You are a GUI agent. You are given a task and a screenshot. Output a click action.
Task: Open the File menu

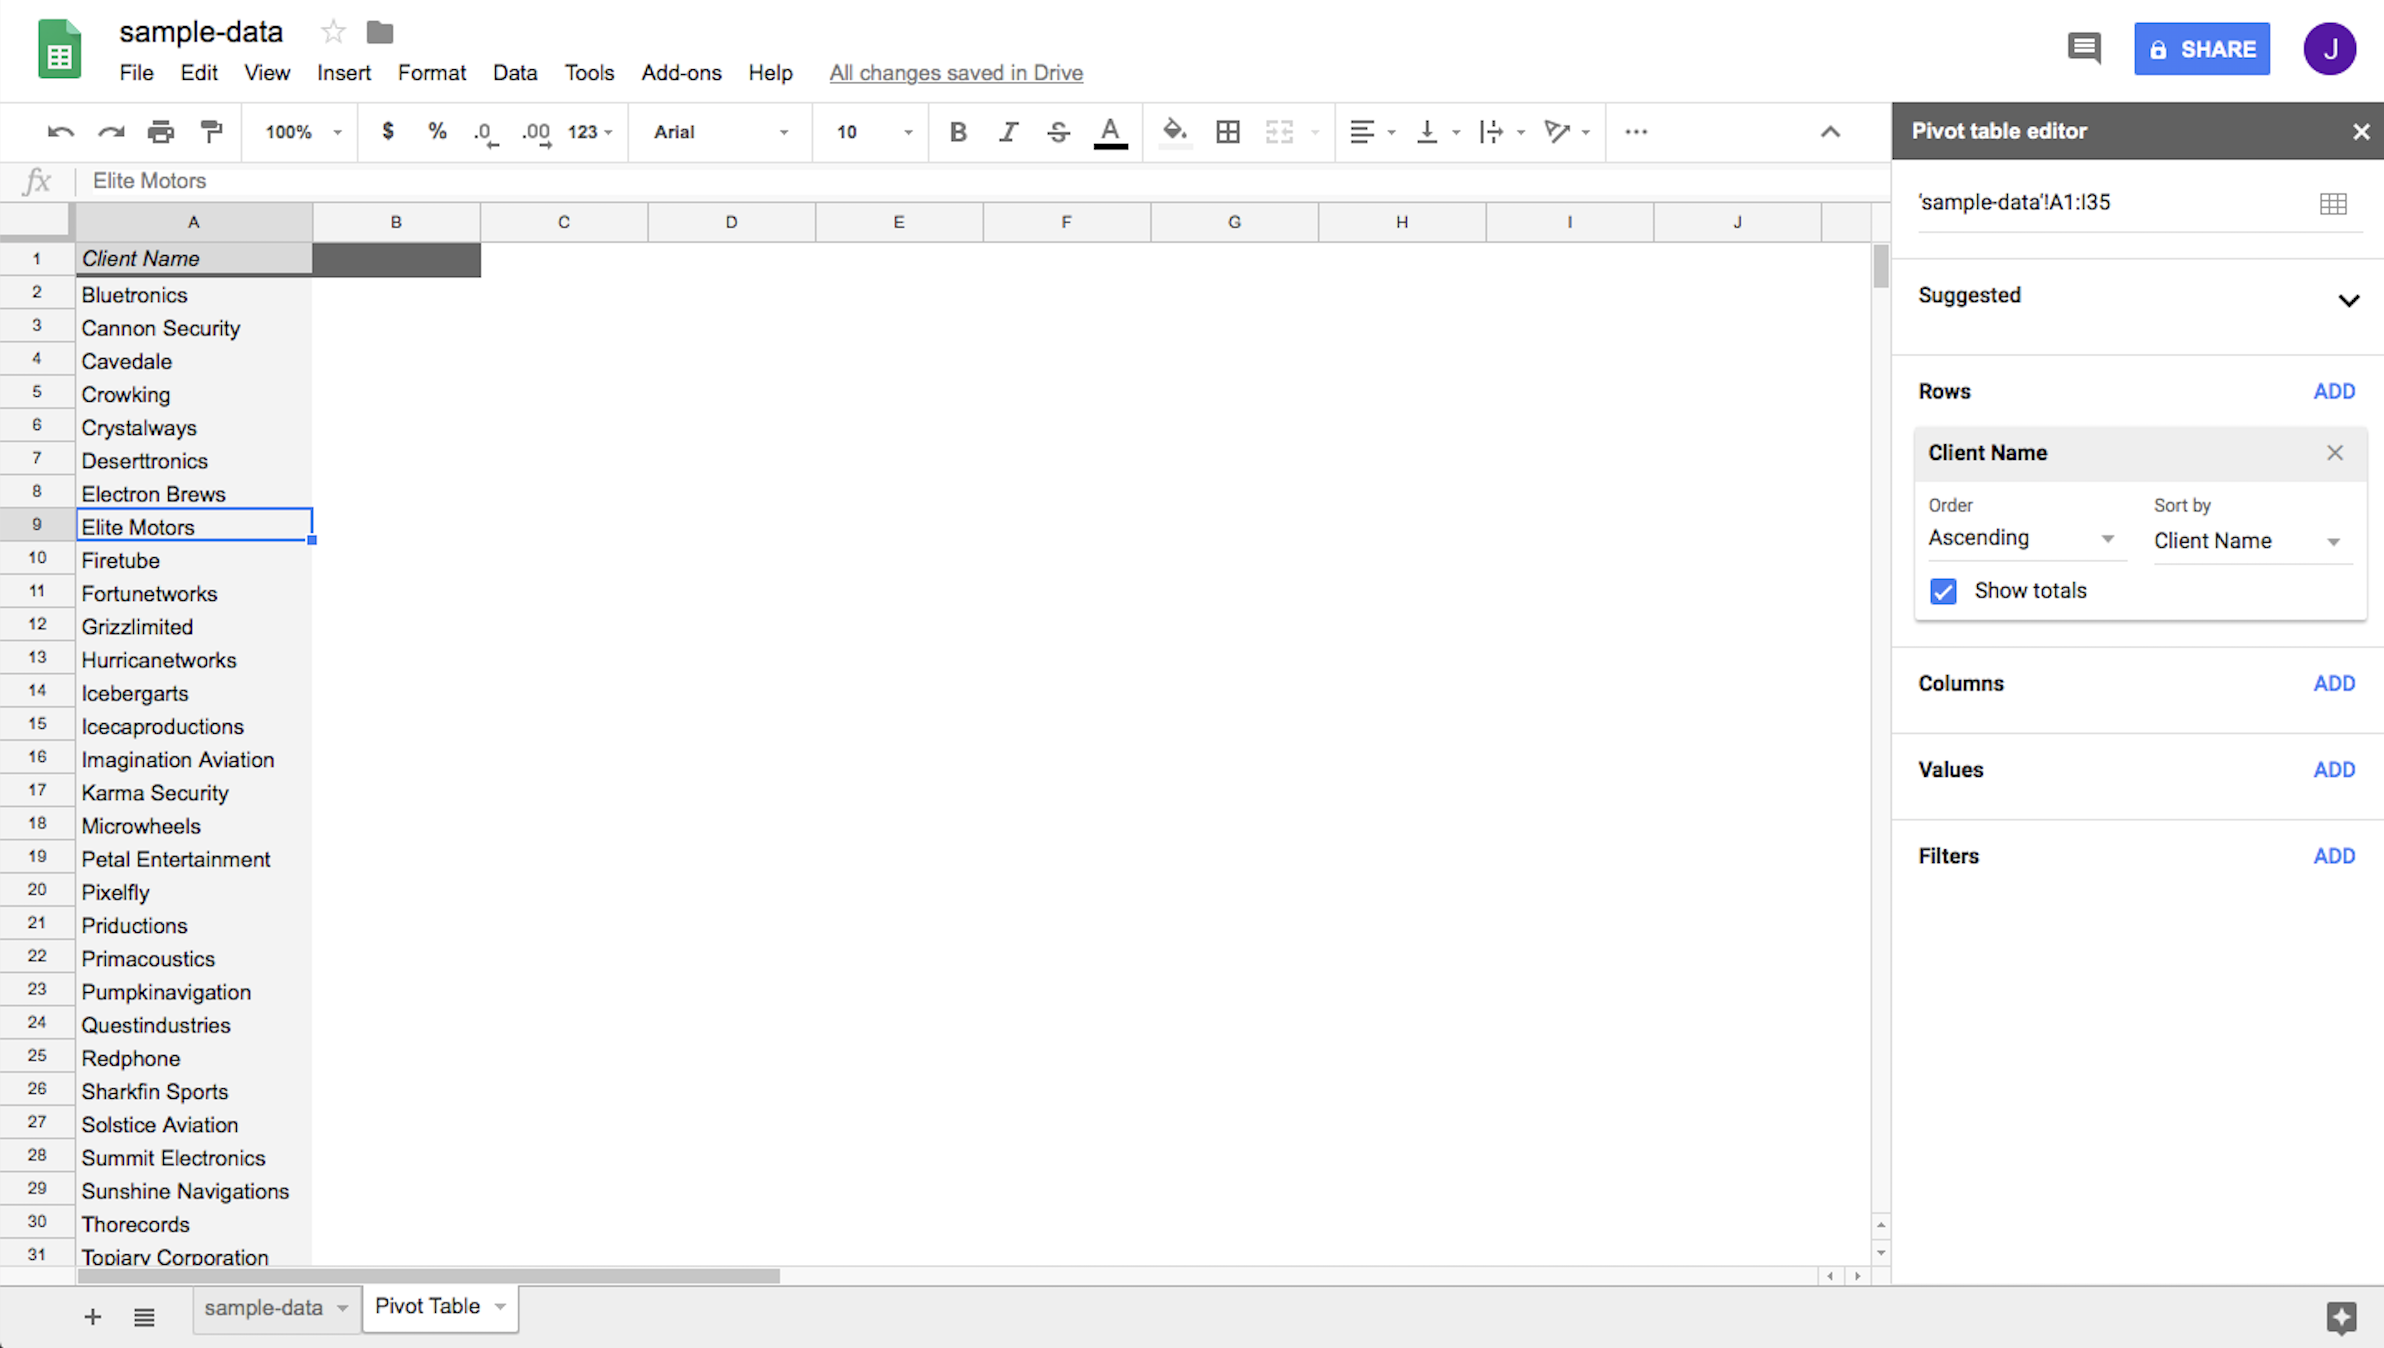[x=136, y=73]
